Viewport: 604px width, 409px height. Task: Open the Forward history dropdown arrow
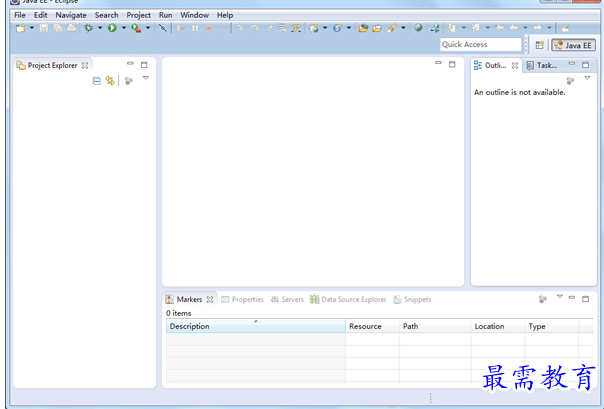pyautogui.click(x=549, y=28)
